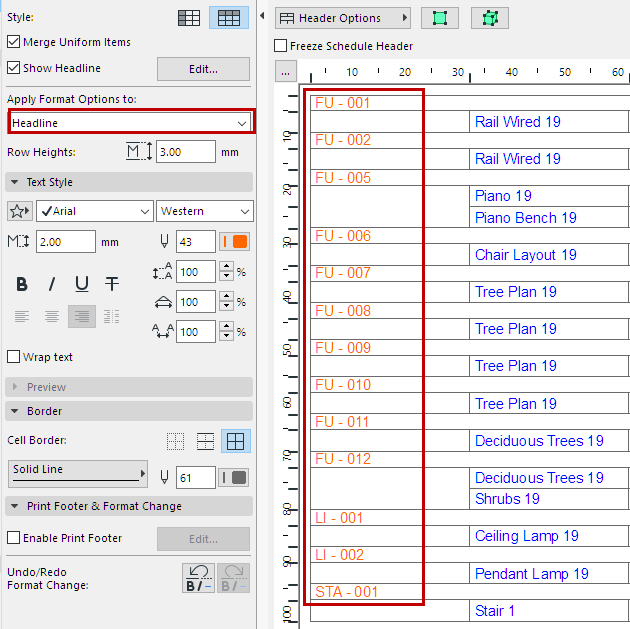Click the green select-elements icon with nodes
The width and height of the screenshot is (630, 629).
[x=490, y=18]
